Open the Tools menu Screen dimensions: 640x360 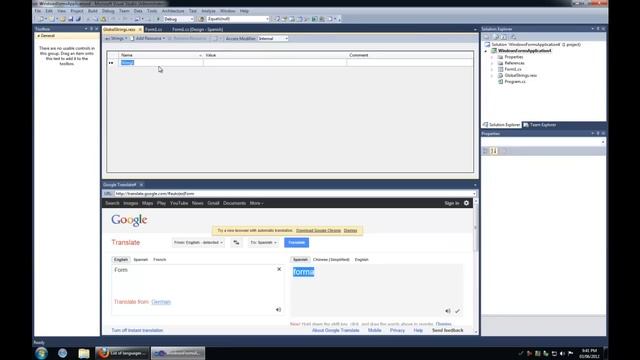(152, 11)
